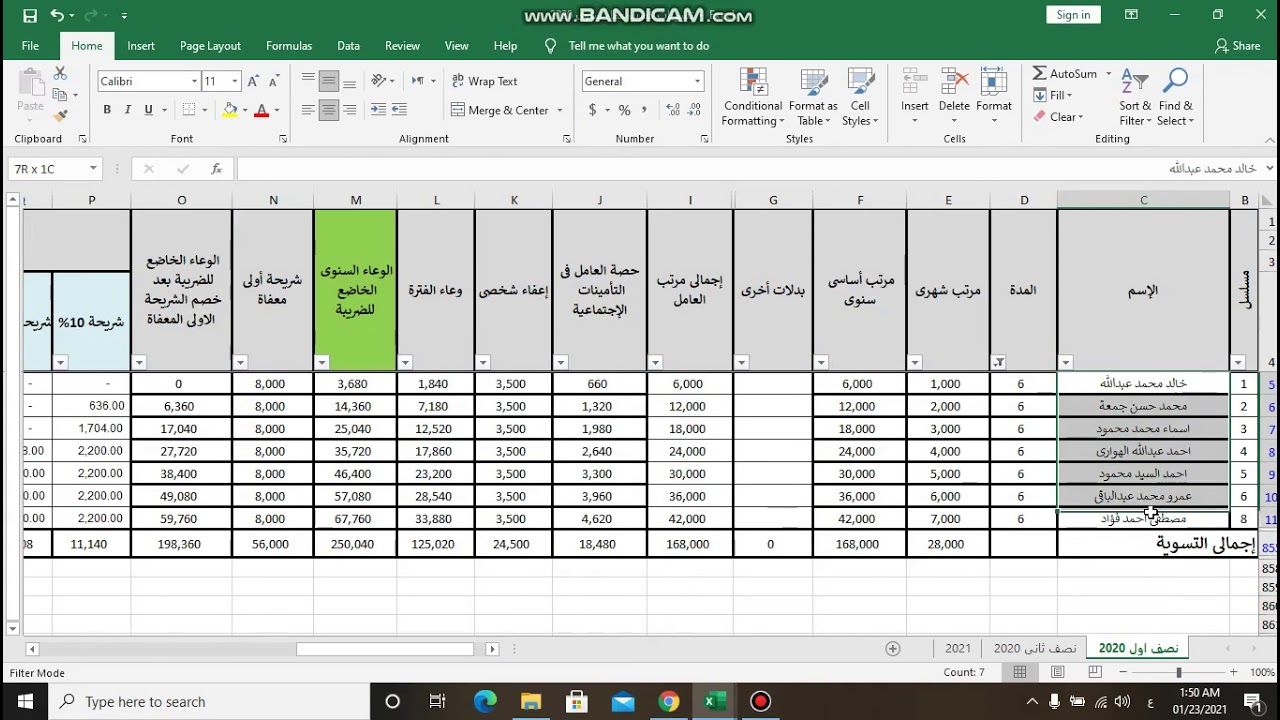Open the active filter on المدة column
The height and width of the screenshot is (720, 1280).
(x=998, y=363)
